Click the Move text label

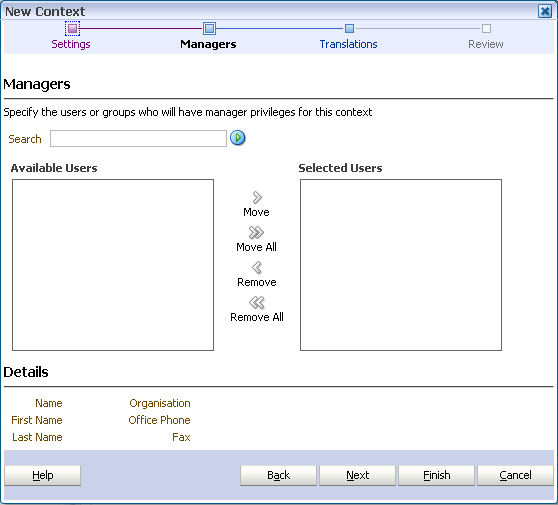256,212
